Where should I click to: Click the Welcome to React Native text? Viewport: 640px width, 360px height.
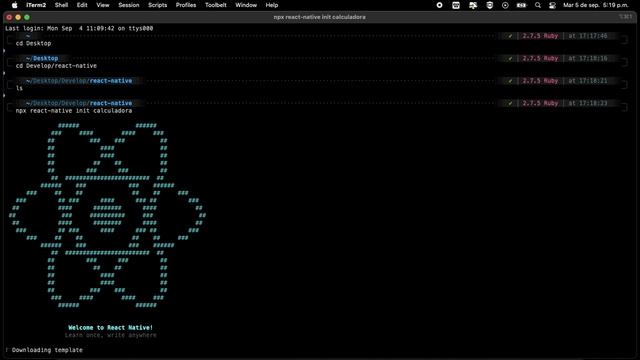pyautogui.click(x=110, y=327)
